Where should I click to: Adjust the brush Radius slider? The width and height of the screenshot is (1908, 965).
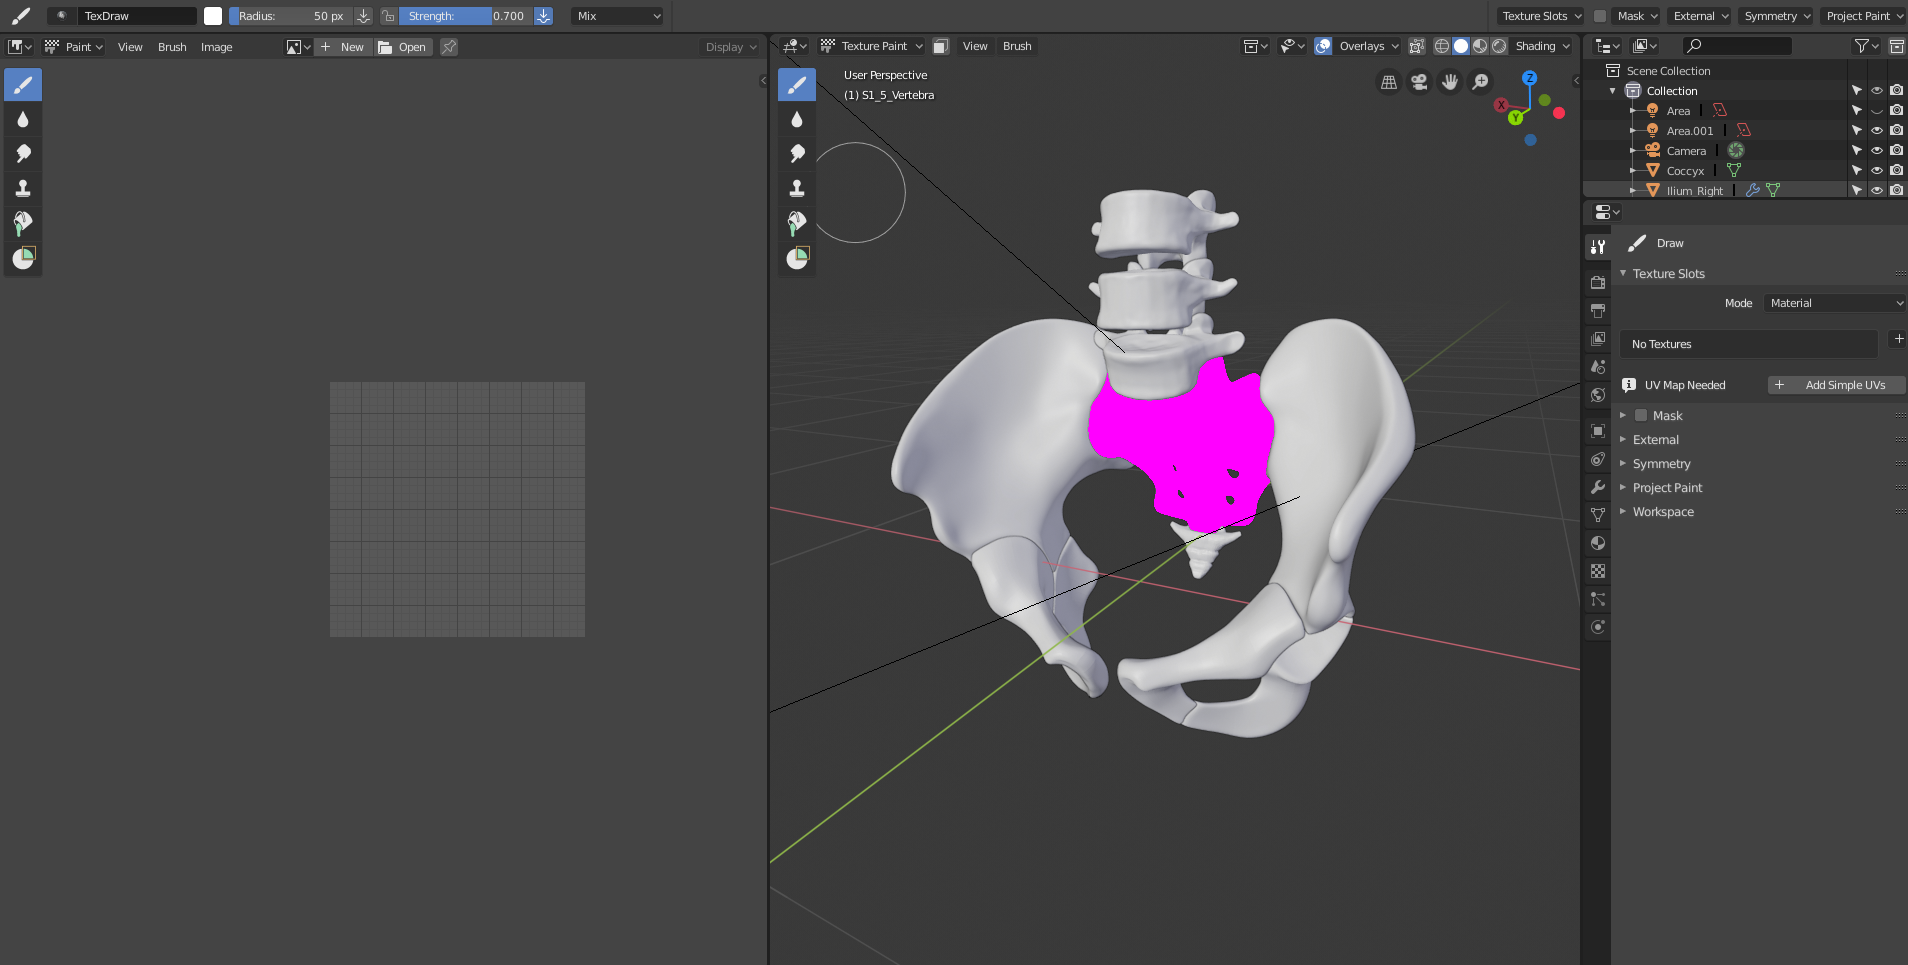[291, 16]
